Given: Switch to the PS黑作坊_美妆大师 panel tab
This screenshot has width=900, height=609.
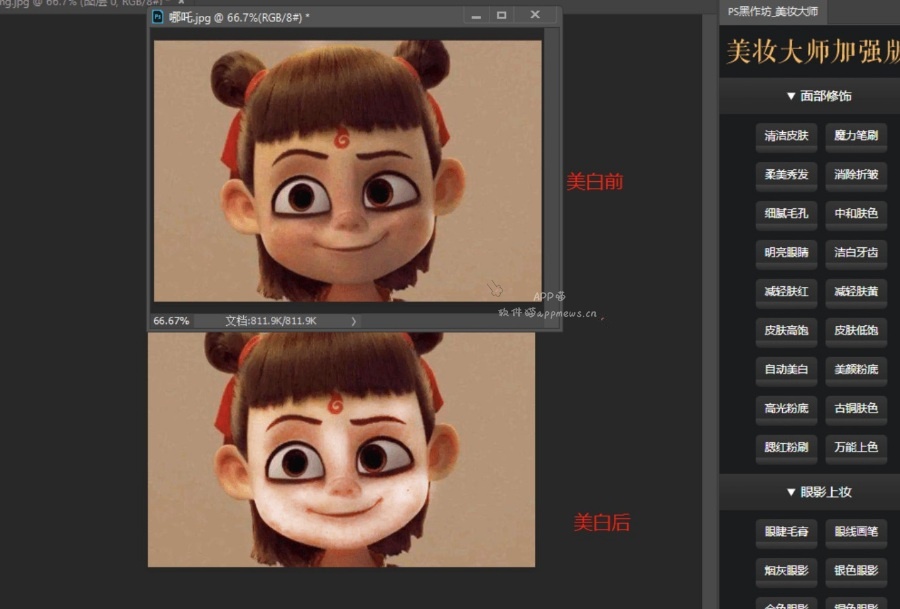Looking at the screenshot, I should pos(773,11).
